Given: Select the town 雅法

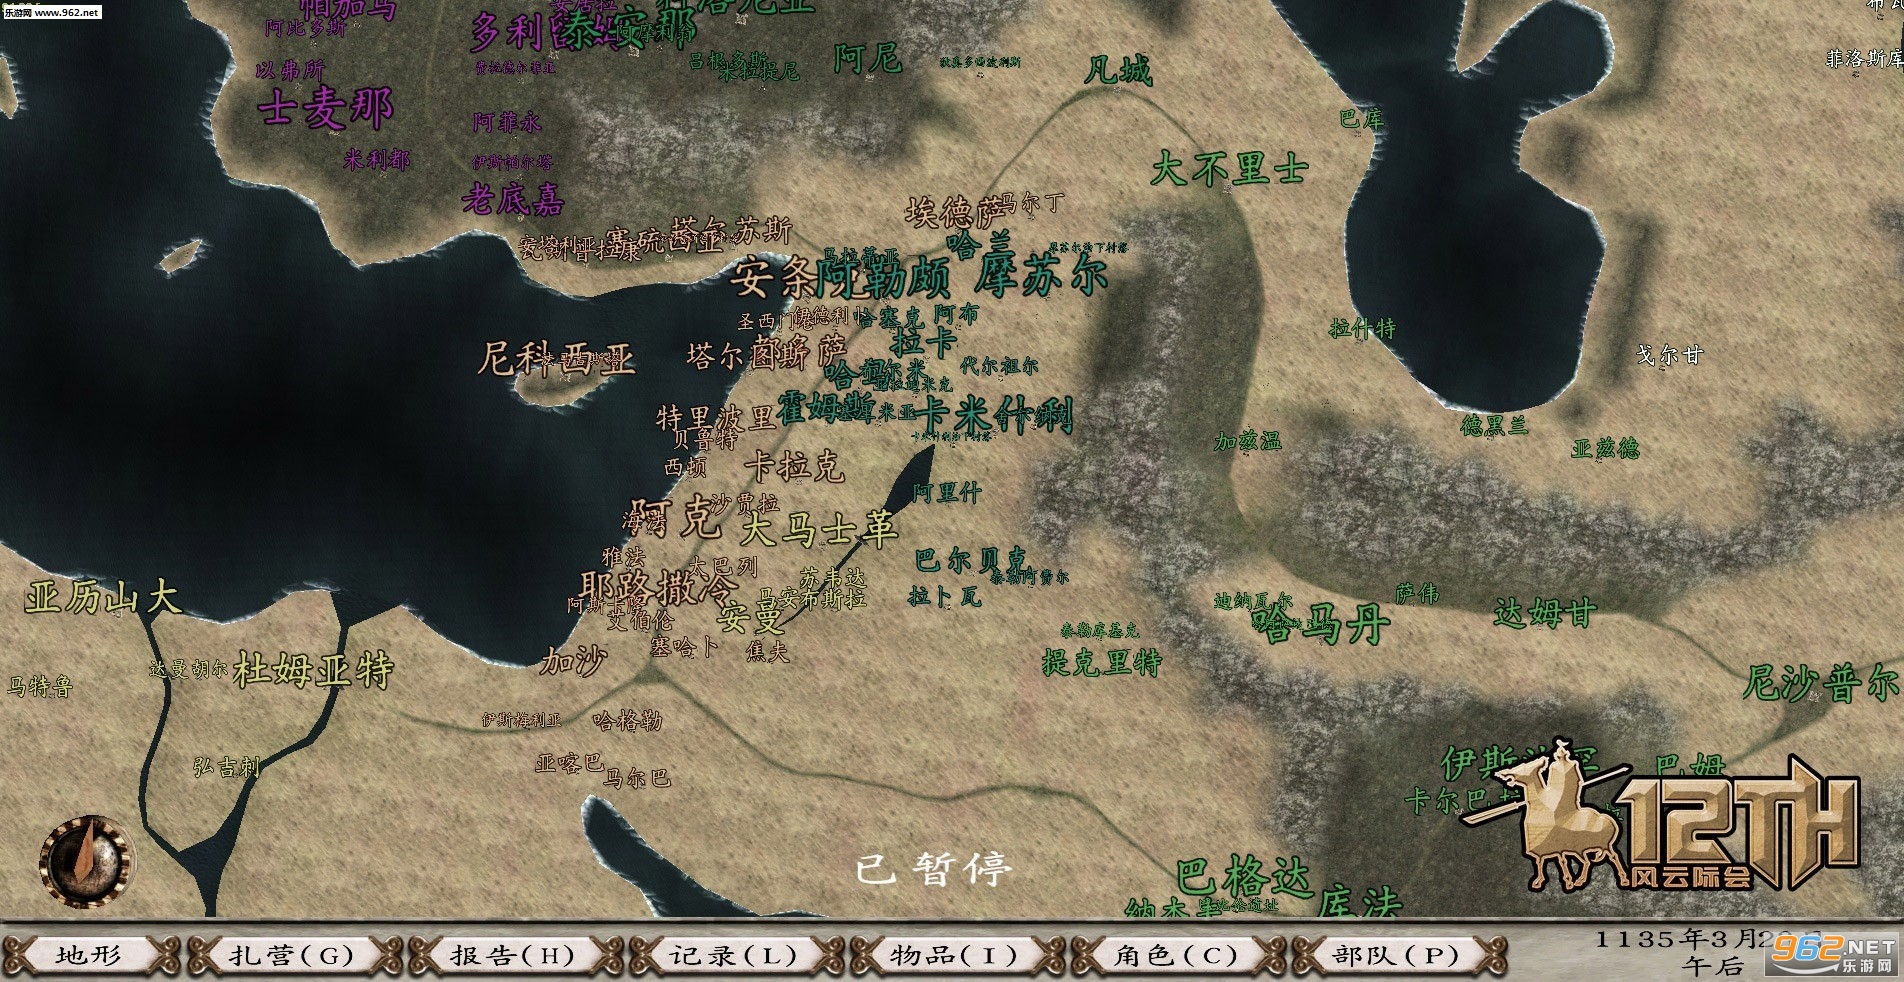Looking at the screenshot, I should 623,556.
